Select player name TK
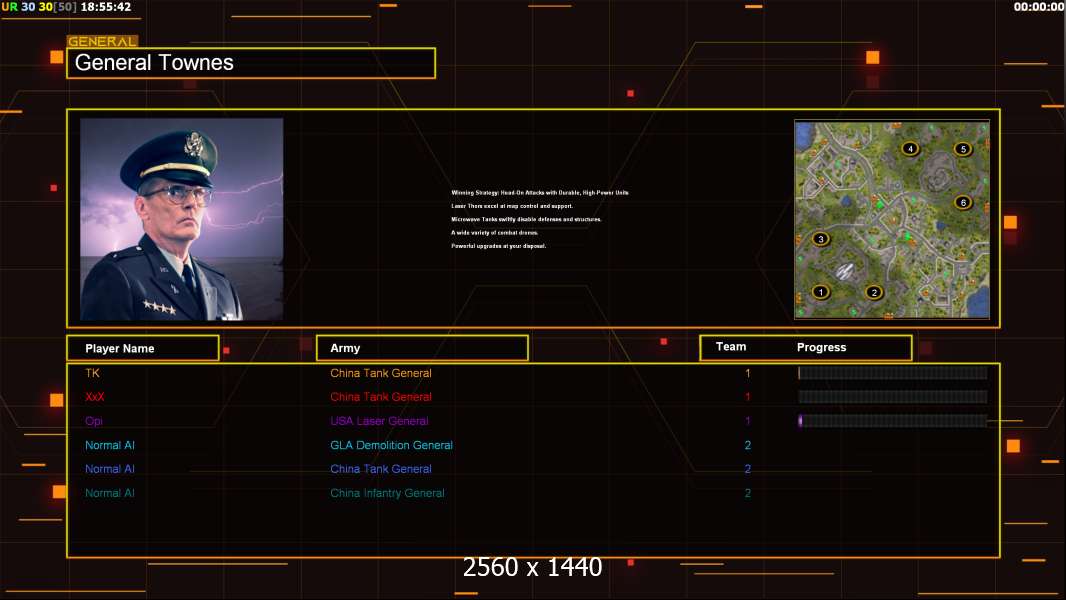Image resolution: width=1066 pixels, height=600 pixels. coord(92,373)
